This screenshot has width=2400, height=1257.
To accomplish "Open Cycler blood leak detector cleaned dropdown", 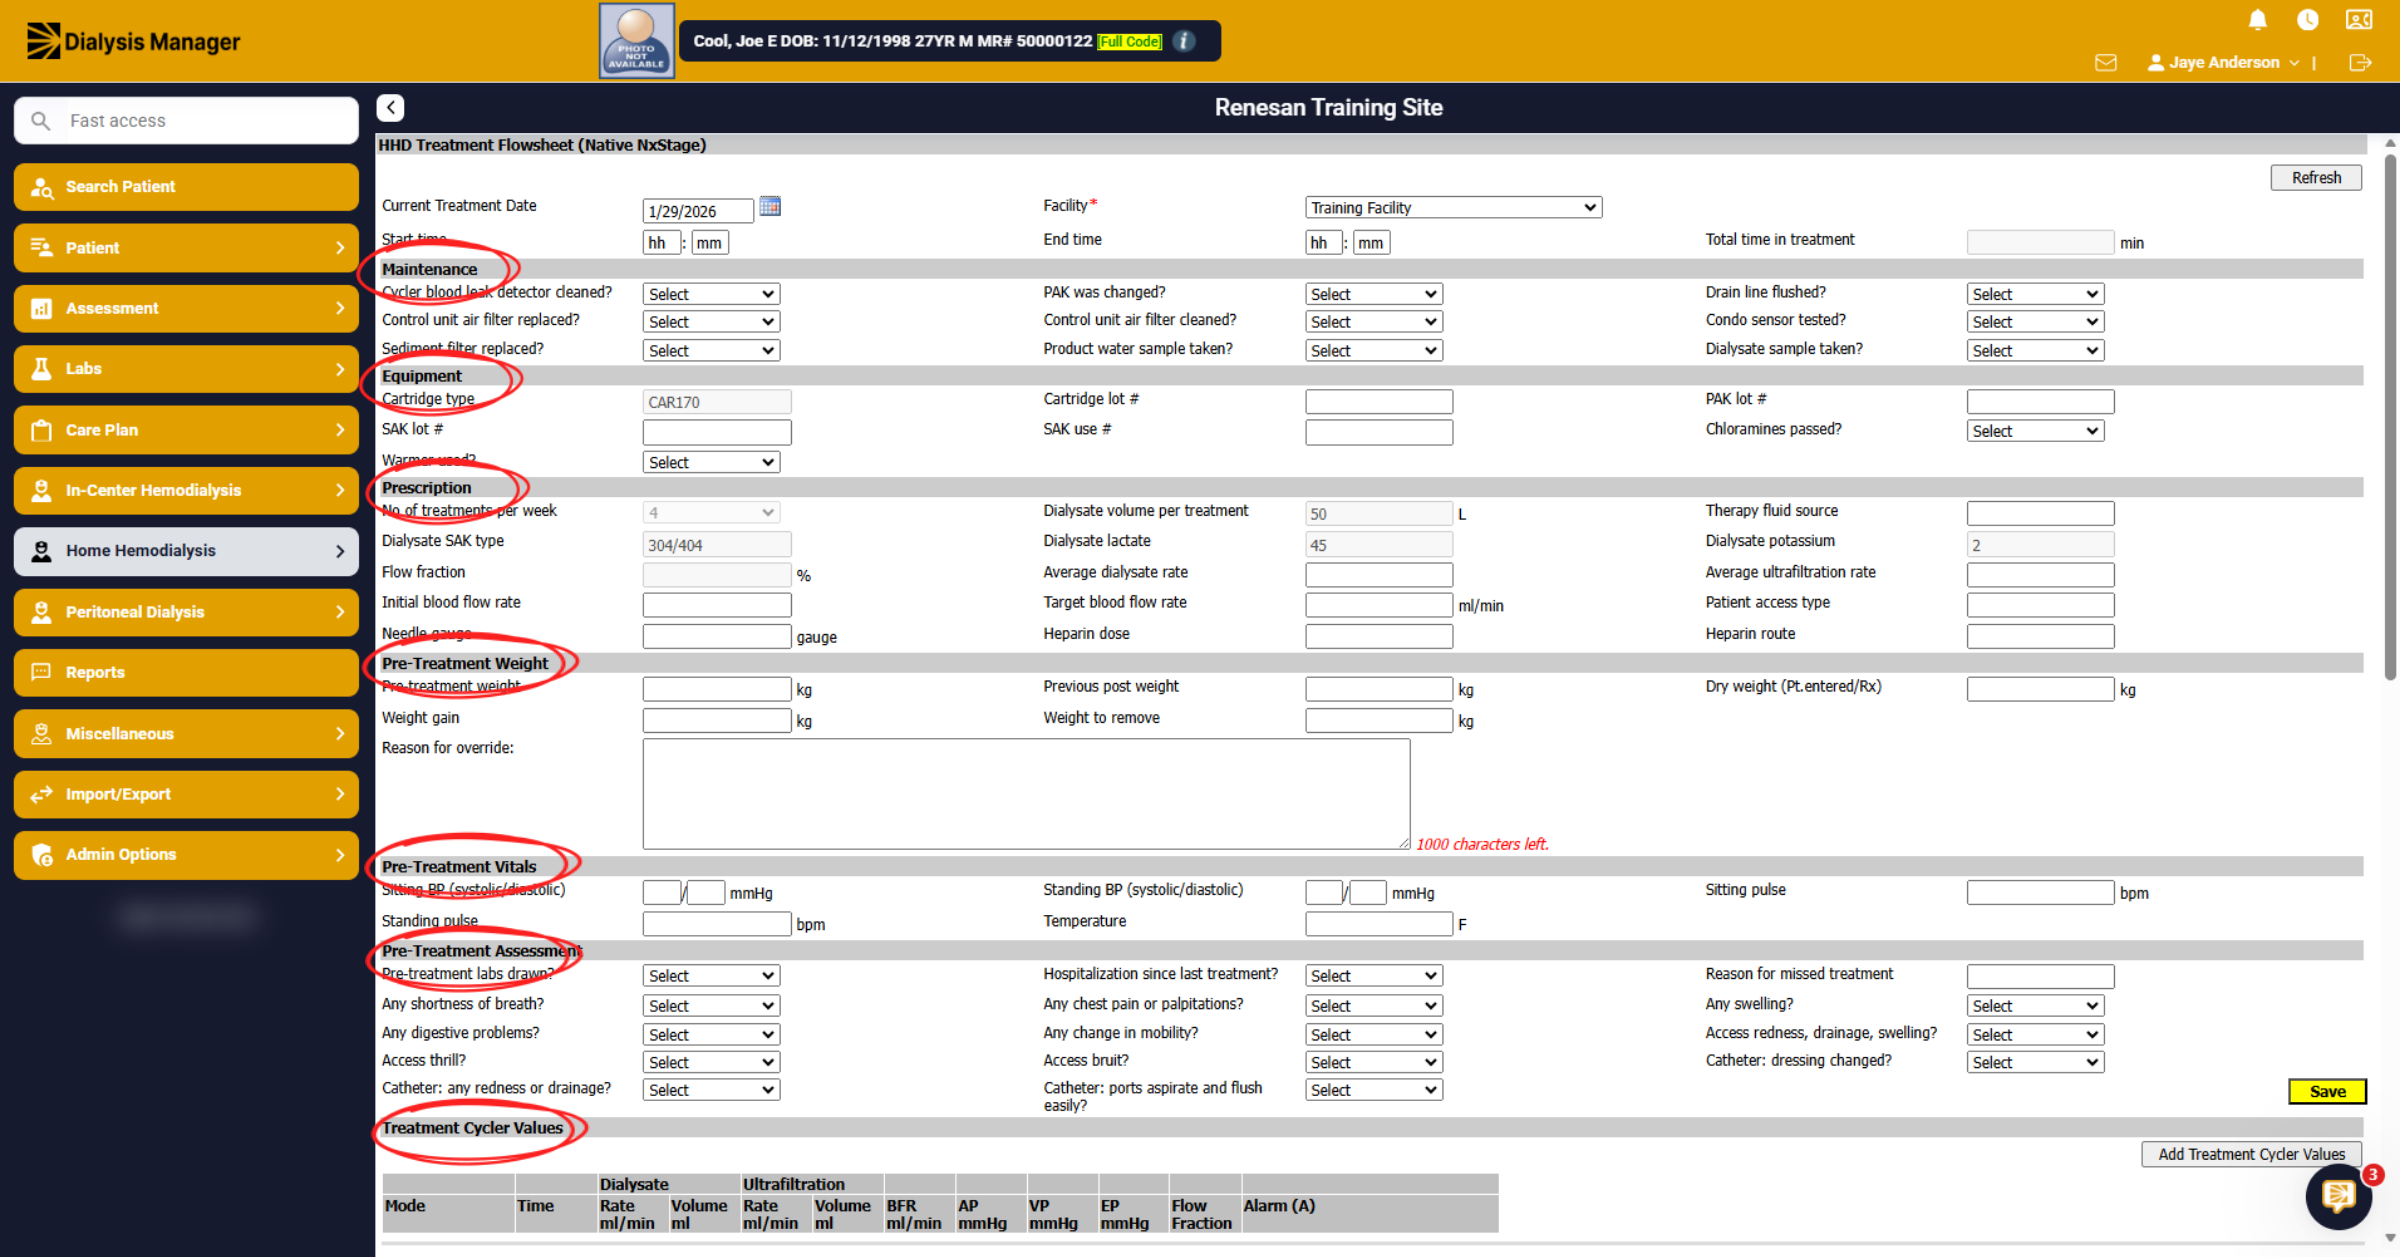I will pos(711,294).
